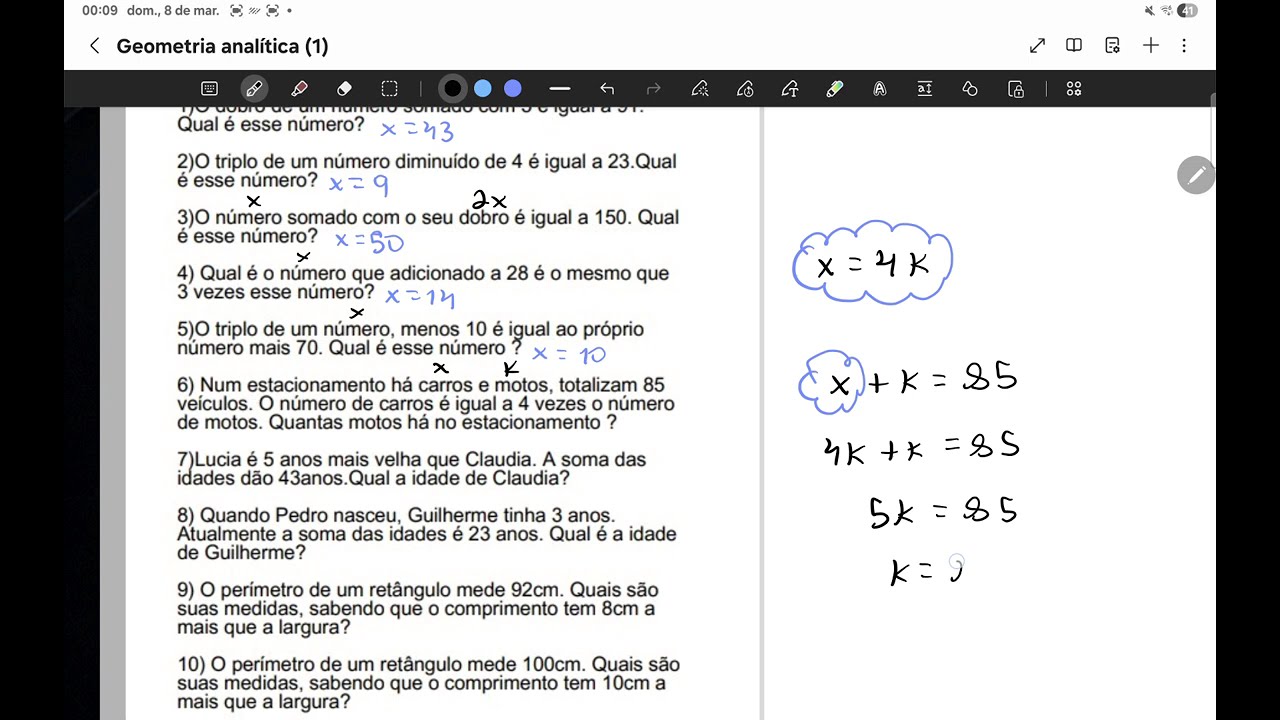The height and width of the screenshot is (720, 1280).
Task: Click the handwritten answer x = 50
Action: point(369,241)
